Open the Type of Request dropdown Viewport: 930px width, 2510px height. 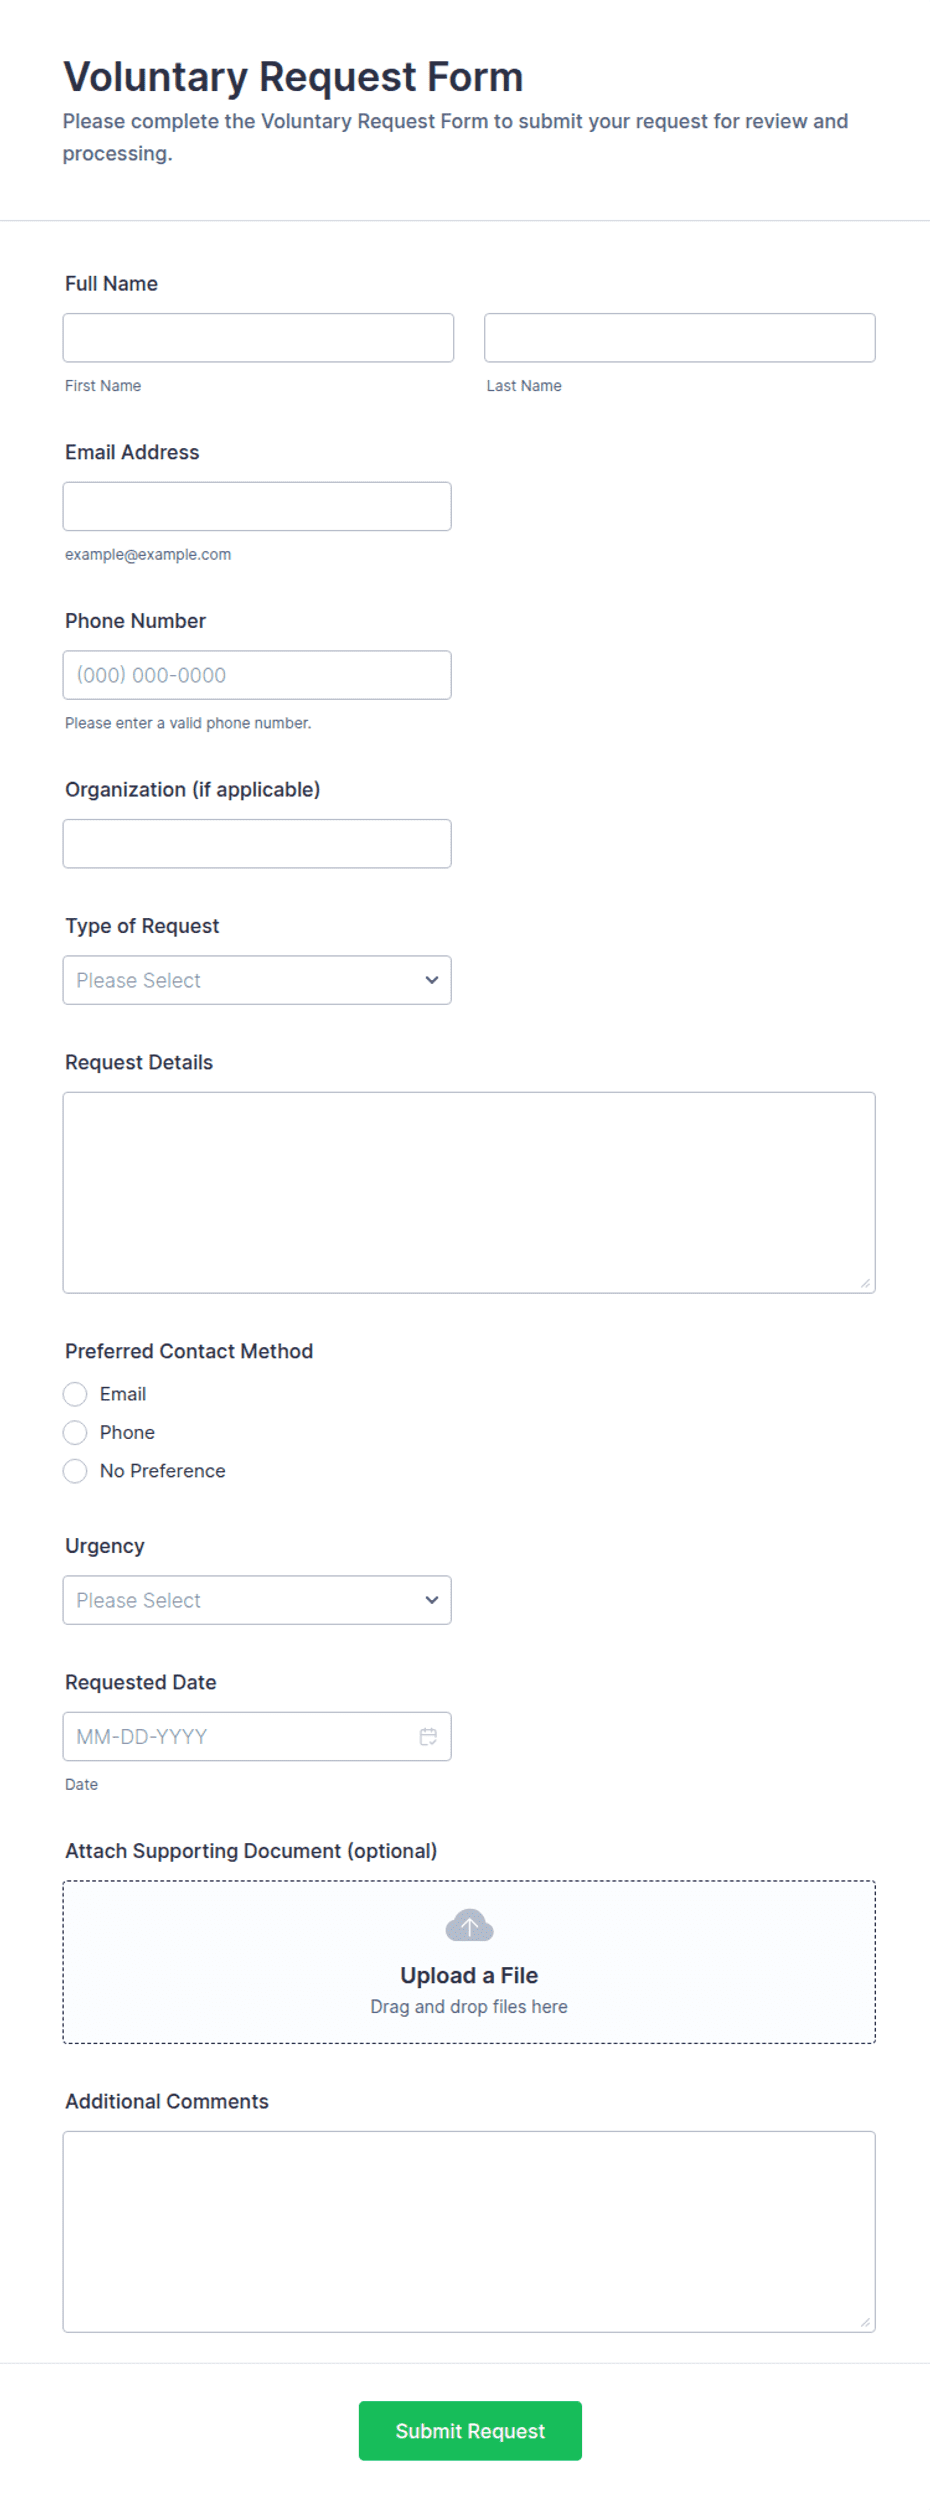[257, 980]
